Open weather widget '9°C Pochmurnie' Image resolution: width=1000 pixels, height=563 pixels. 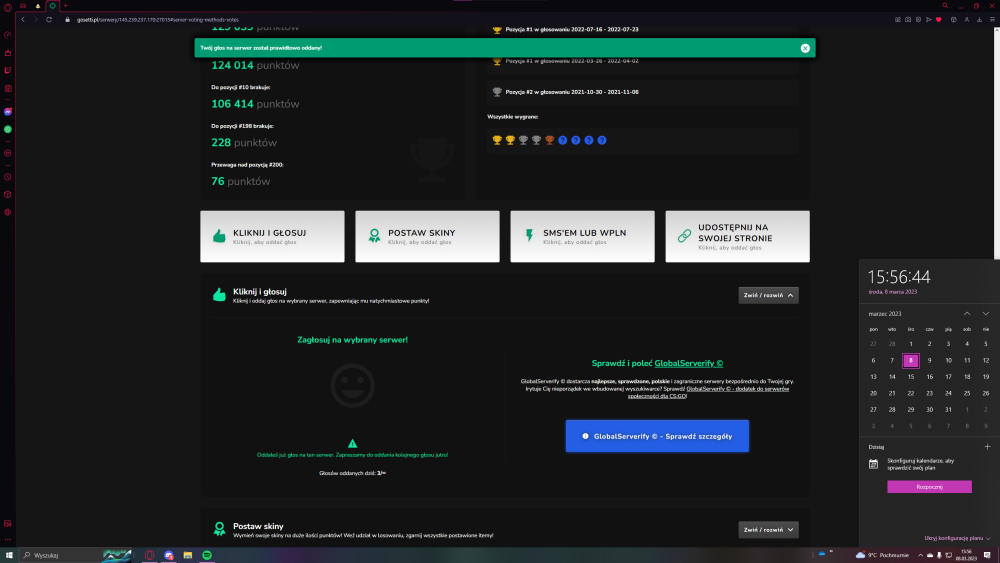[883, 555]
